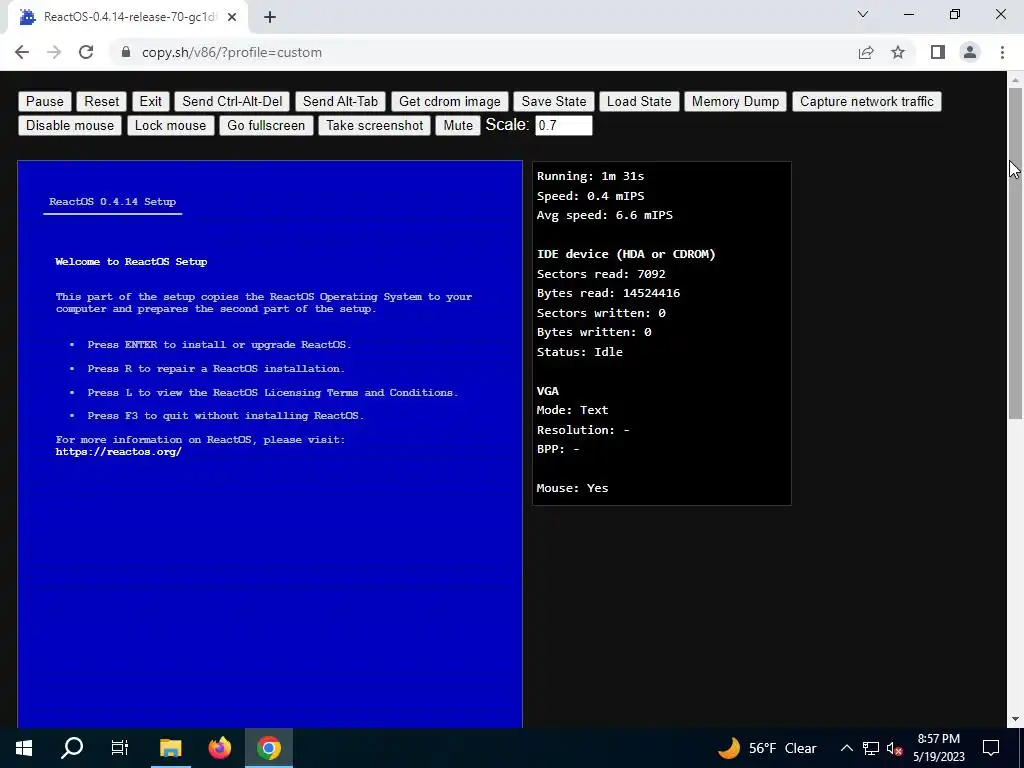
Task: Select the ReactOS browser tab
Action: 127,17
